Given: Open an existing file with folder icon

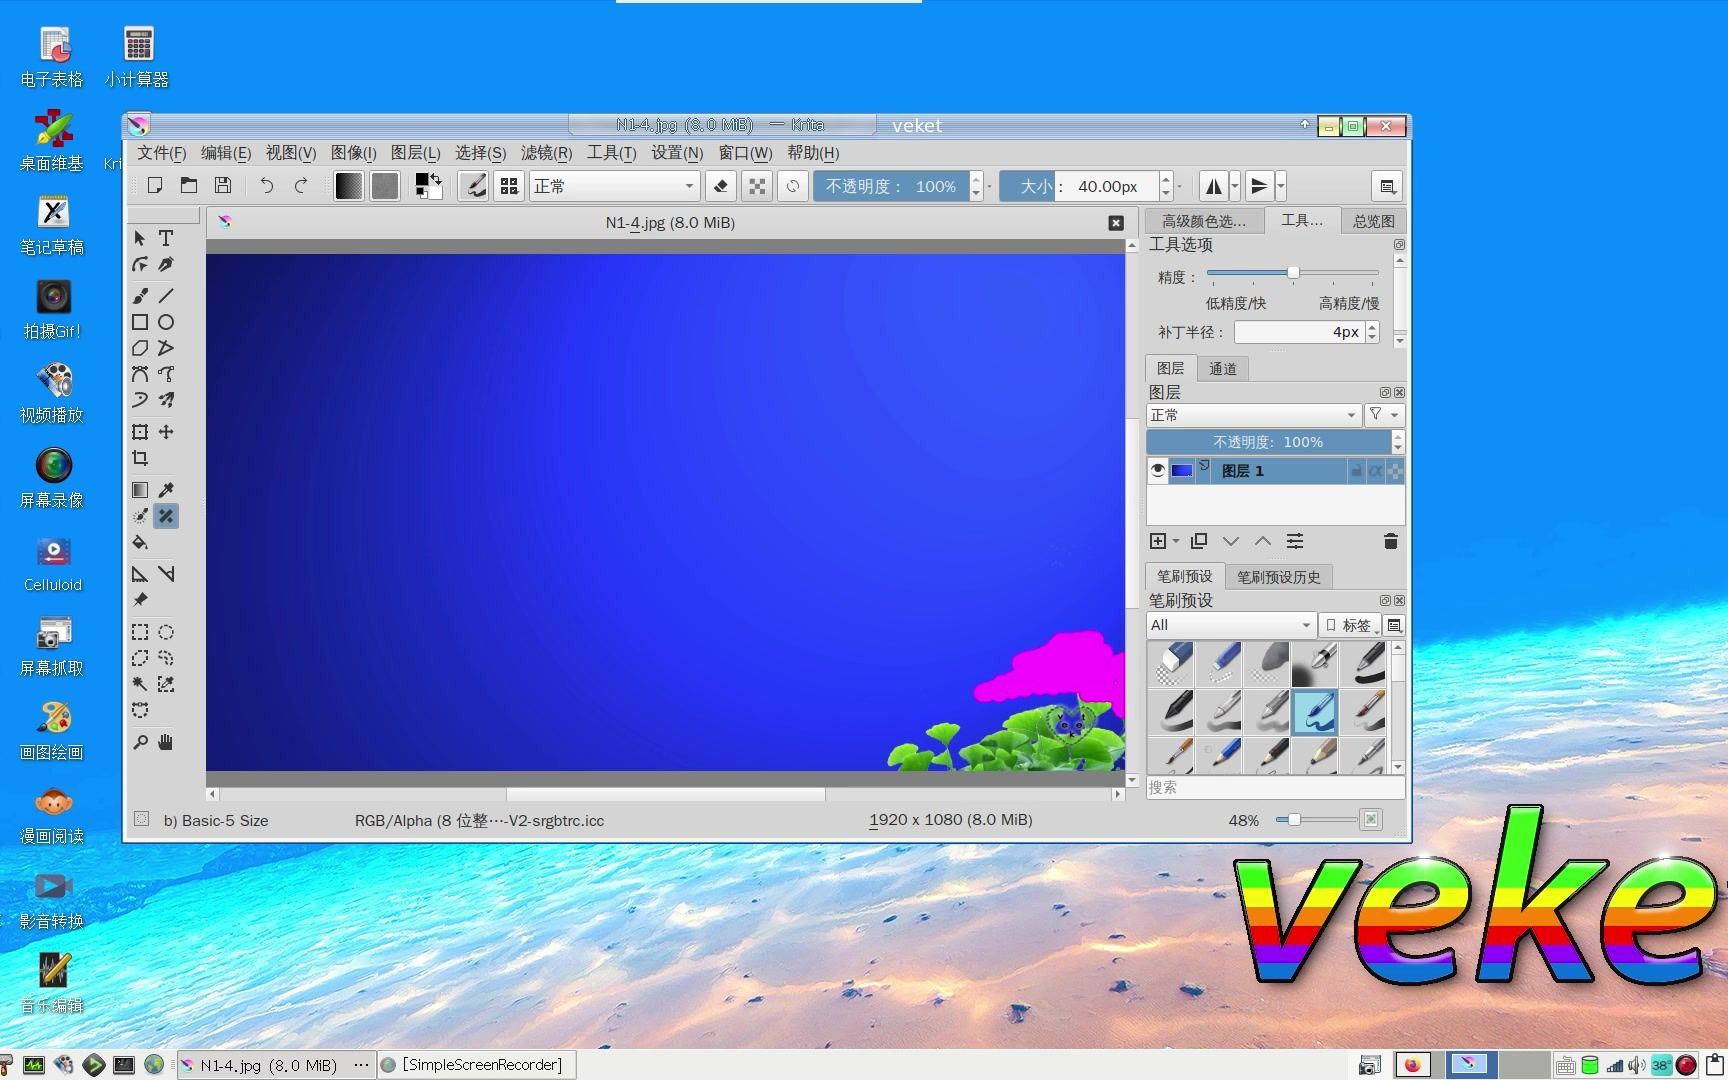Looking at the screenshot, I should 189,186.
